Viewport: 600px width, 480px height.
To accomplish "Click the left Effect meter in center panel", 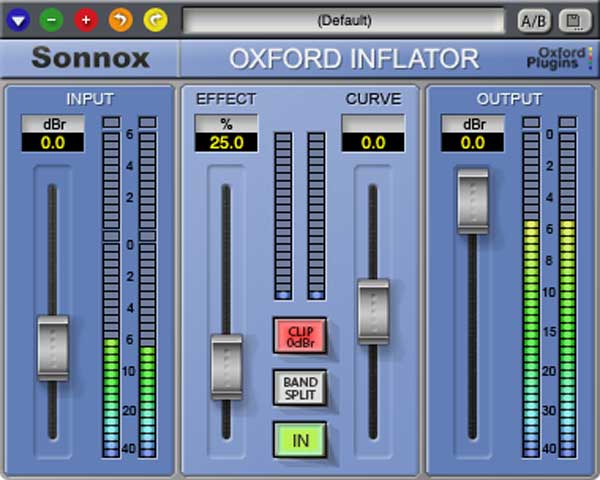I will point(284,216).
